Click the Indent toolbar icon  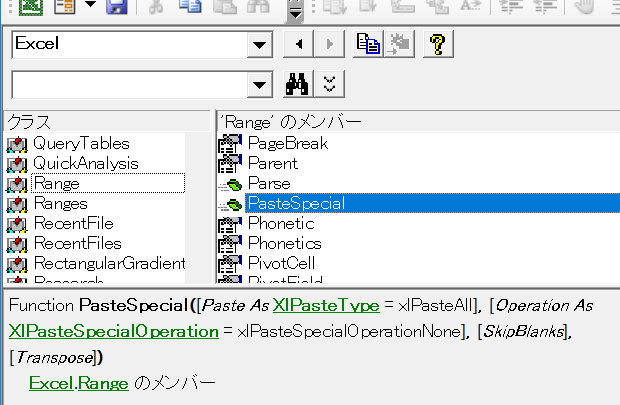511,6
